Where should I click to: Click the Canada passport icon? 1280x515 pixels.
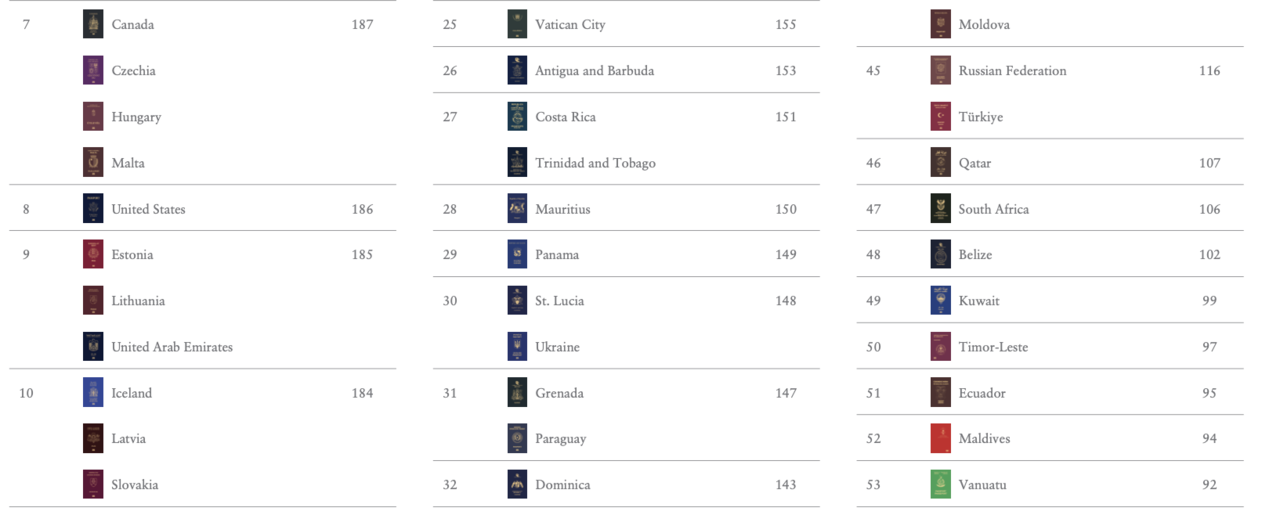(x=93, y=24)
